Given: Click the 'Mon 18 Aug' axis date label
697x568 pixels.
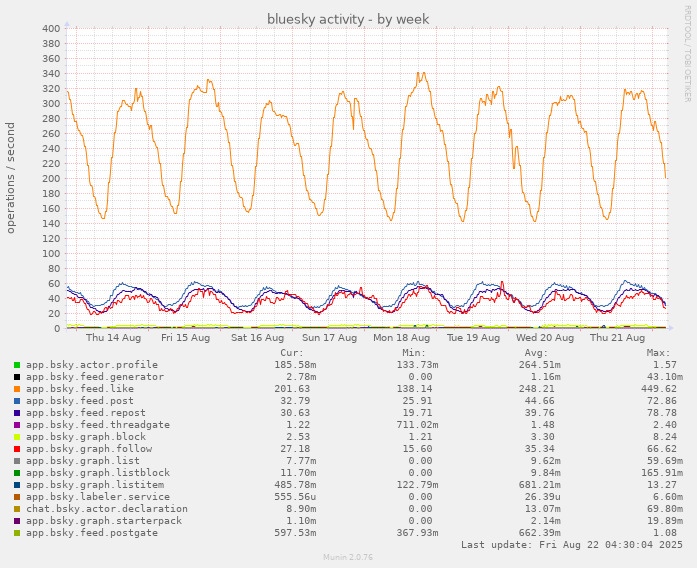Looking at the screenshot, I should pos(401,338).
